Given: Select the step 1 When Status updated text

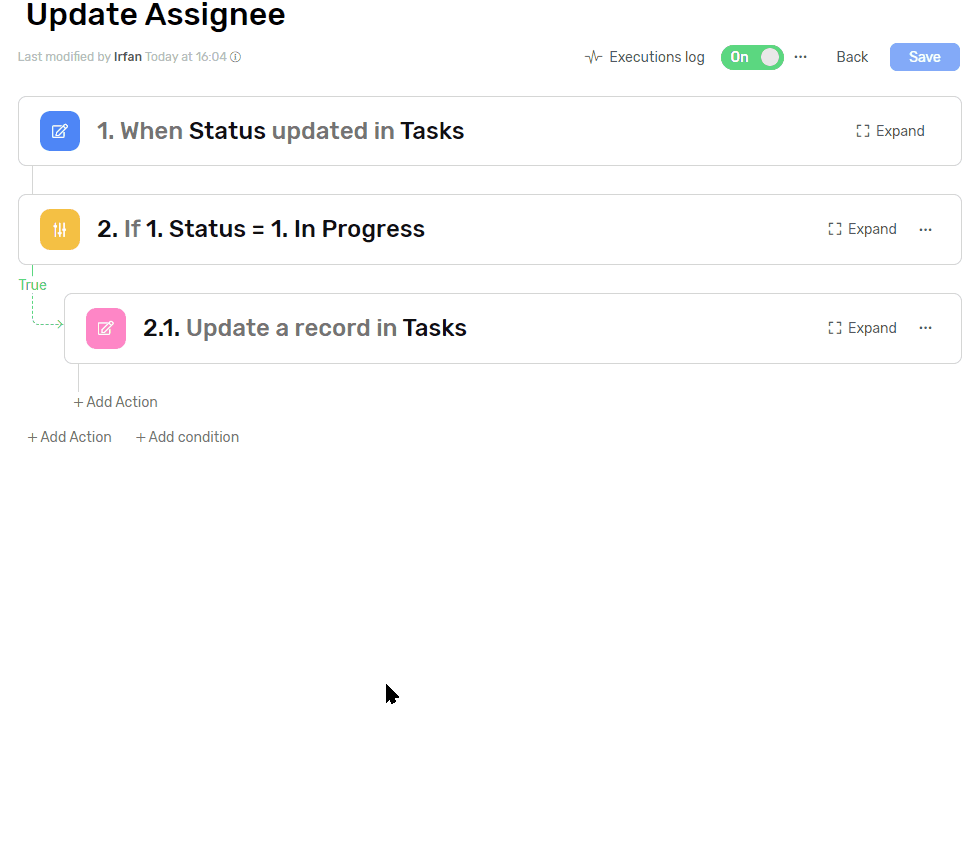Looking at the screenshot, I should click(x=280, y=131).
